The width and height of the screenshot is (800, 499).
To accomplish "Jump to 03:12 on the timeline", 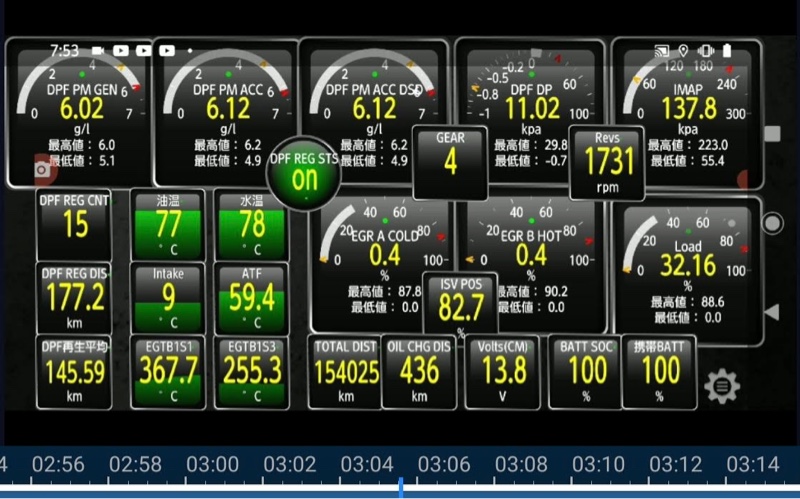I will click(x=676, y=464).
